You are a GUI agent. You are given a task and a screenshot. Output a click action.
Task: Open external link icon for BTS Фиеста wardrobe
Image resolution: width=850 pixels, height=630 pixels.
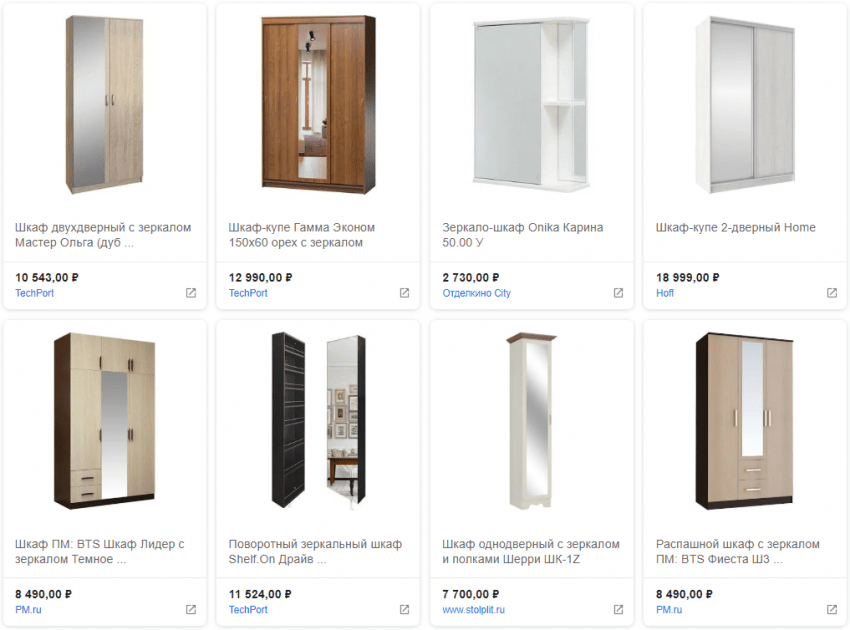click(x=831, y=609)
